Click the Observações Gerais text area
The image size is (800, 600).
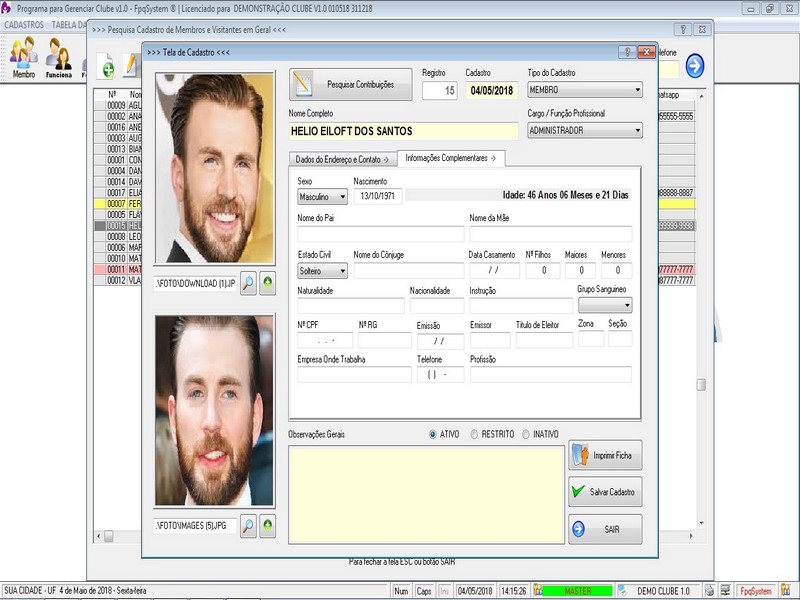pos(426,494)
